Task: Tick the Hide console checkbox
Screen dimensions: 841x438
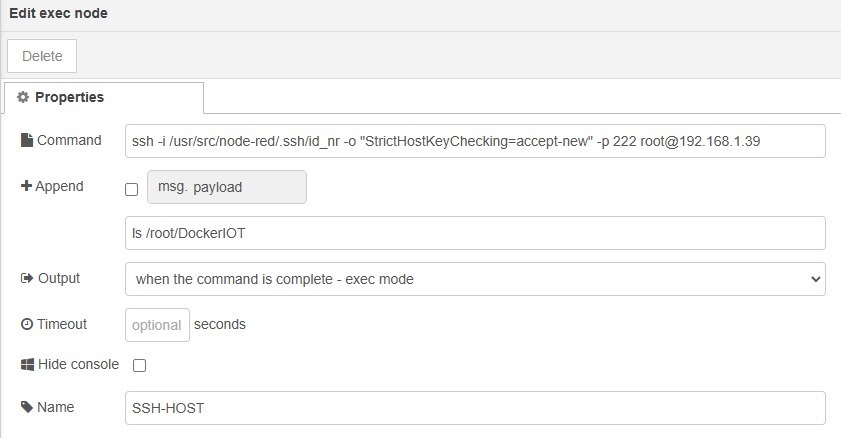Action: 139,366
